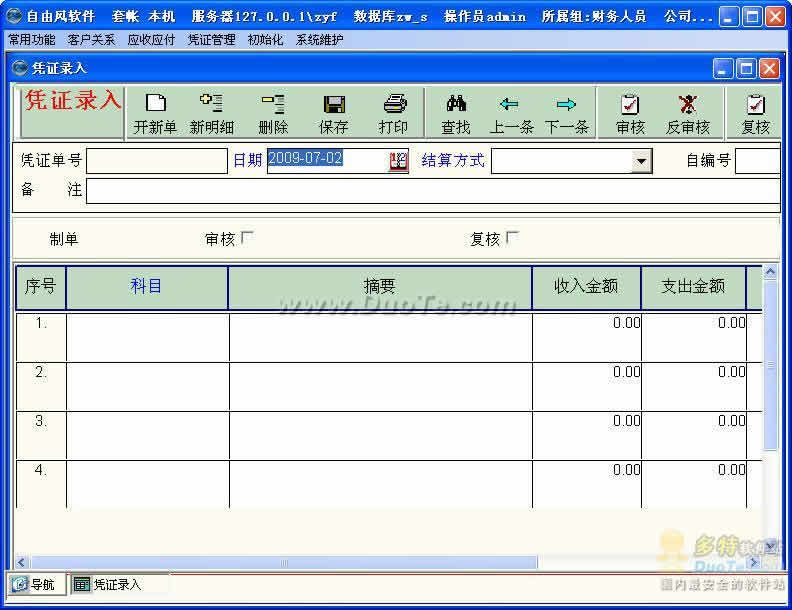The width and height of the screenshot is (792, 610).
Task: Click the 收入金额 cell in row 1
Action: pyautogui.click(x=587, y=337)
